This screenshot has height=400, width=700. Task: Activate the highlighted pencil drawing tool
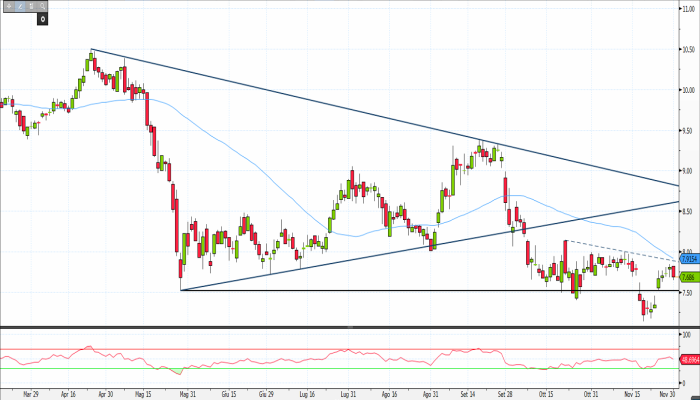pyautogui.click(x=19, y=6)
